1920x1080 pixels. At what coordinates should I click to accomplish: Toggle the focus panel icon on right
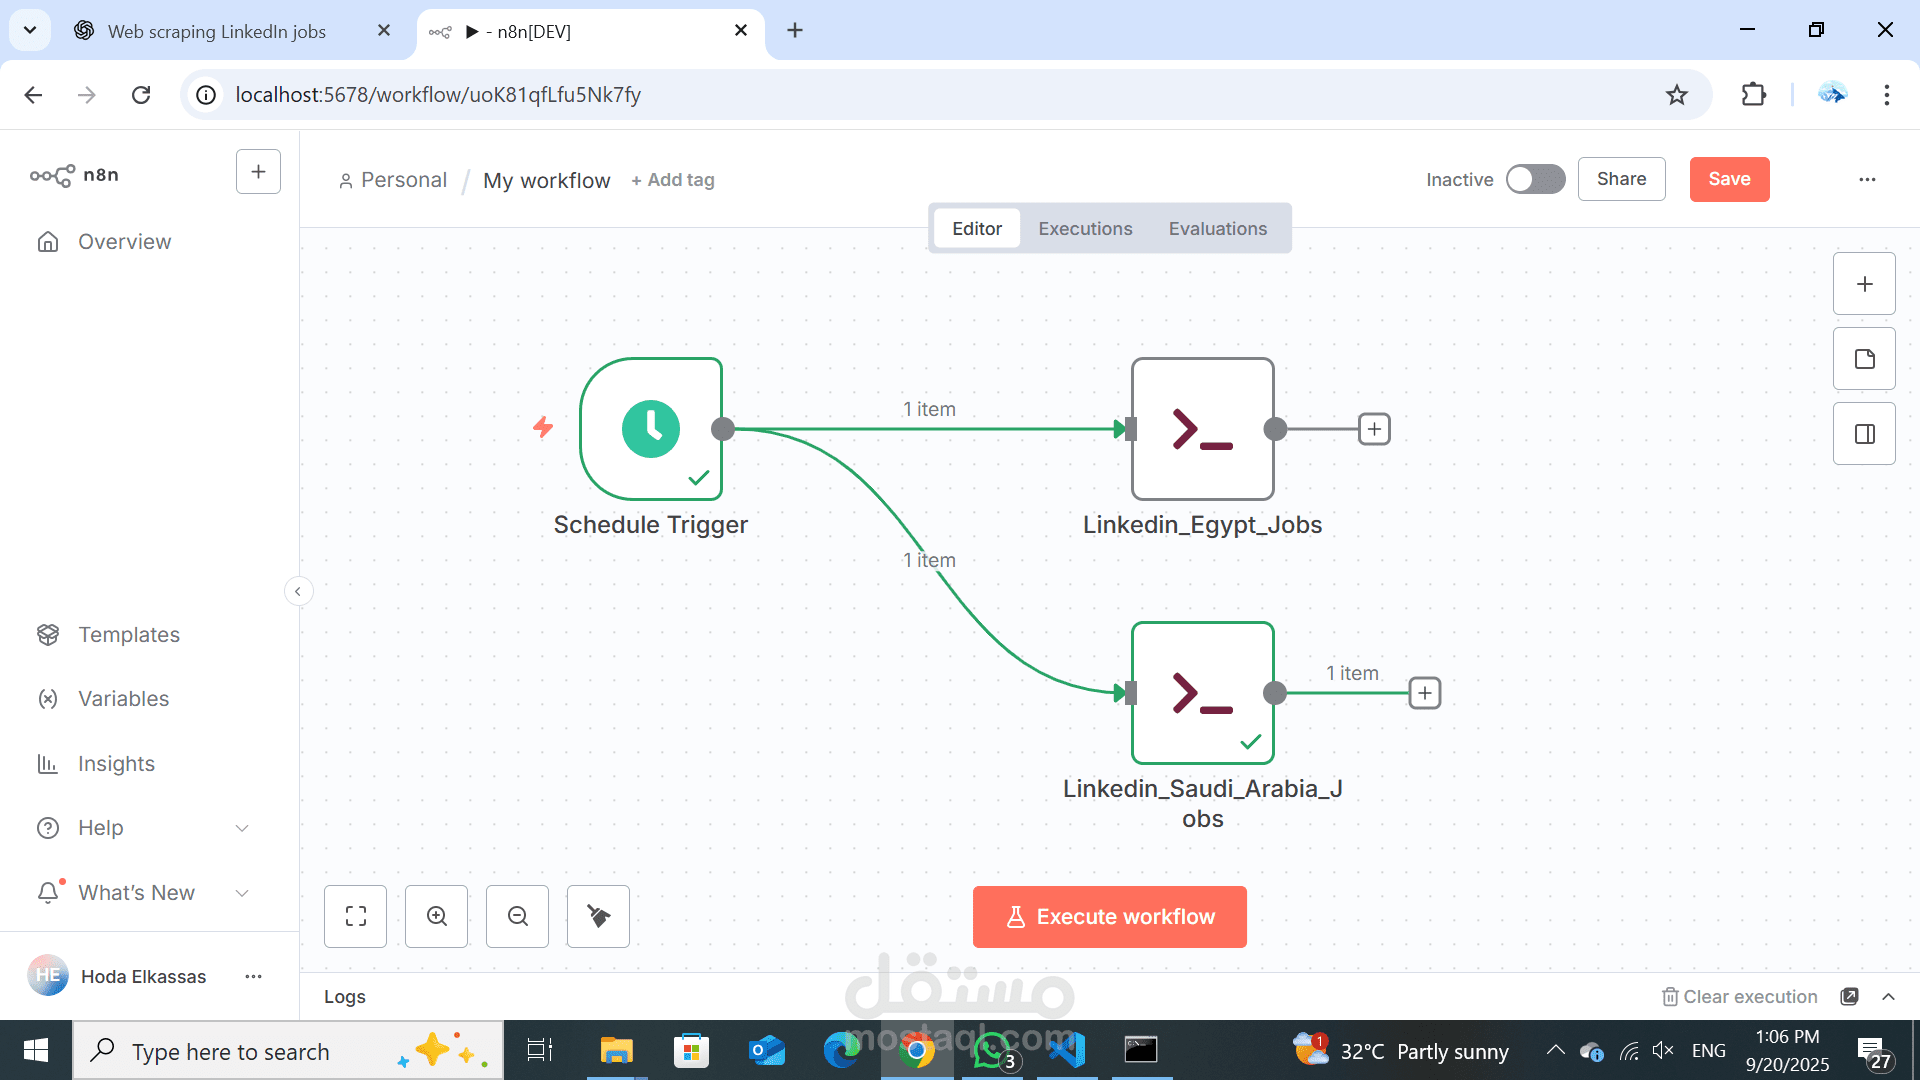click(x=1864, y=434)
